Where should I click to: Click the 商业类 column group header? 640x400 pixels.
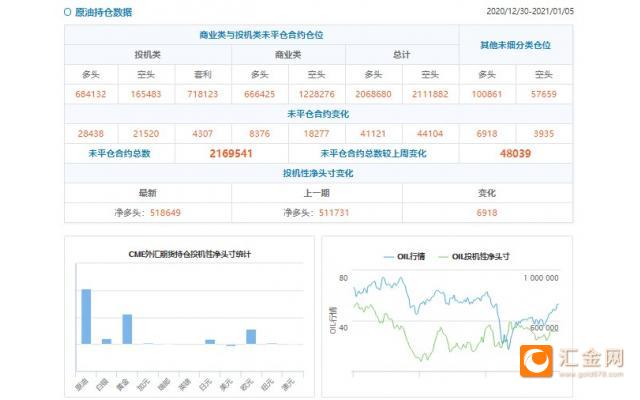pos(288,55)
